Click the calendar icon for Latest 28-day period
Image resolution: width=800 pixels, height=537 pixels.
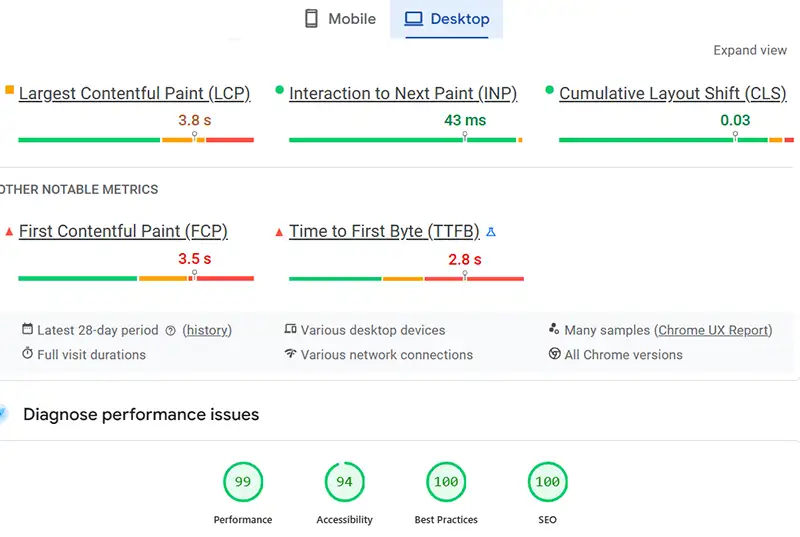28,330
